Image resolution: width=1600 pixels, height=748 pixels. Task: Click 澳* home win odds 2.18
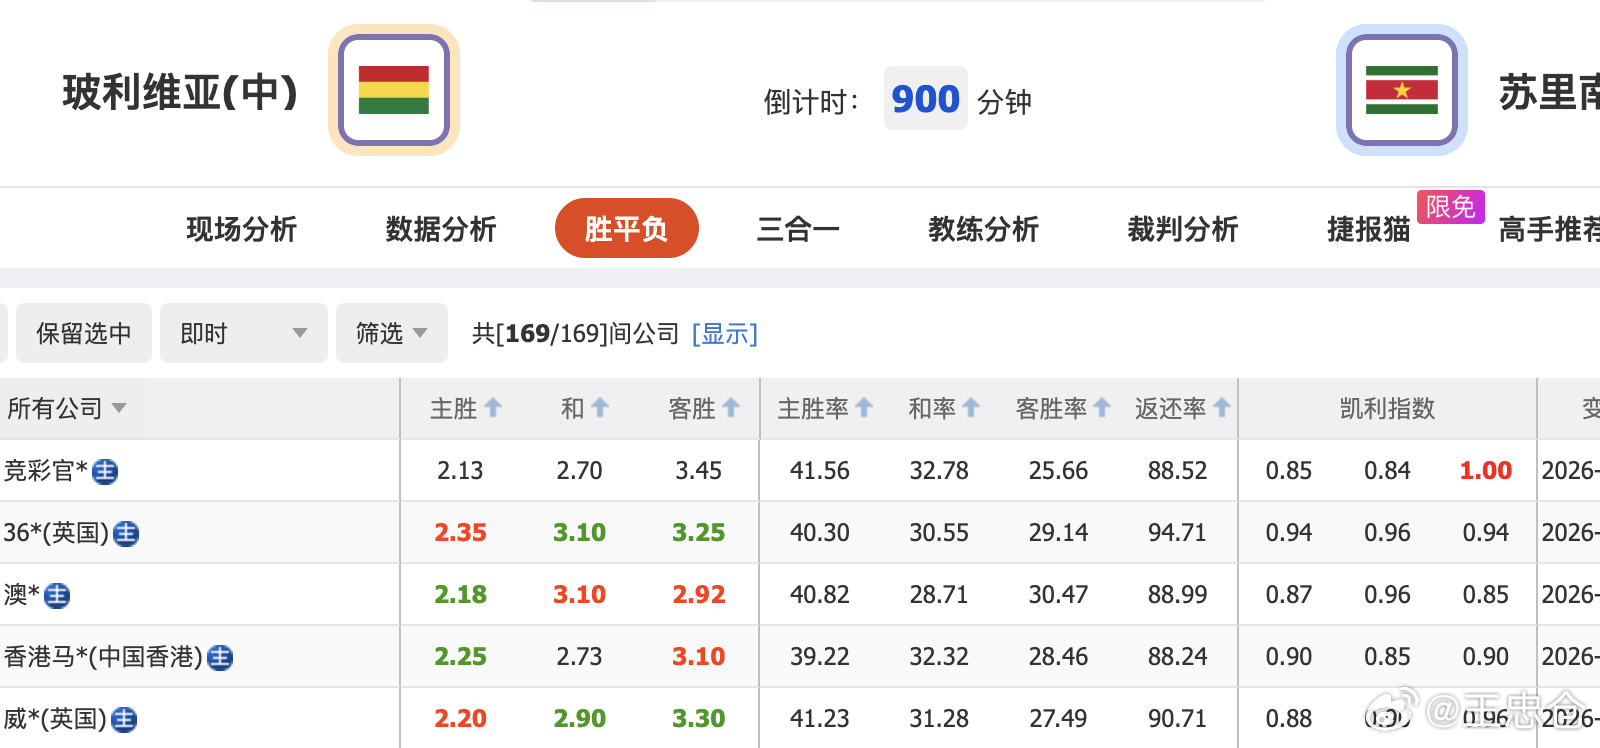point(460,594)
